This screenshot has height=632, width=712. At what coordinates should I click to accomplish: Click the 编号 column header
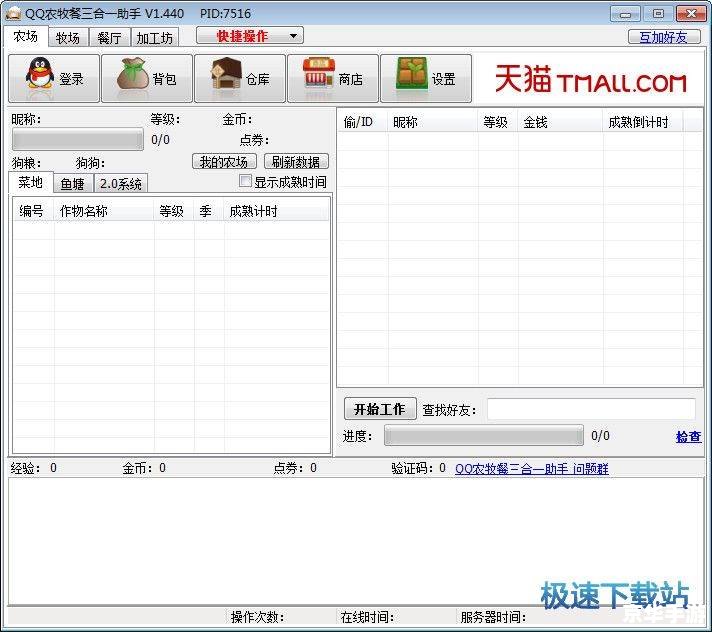tap(34, 211)
